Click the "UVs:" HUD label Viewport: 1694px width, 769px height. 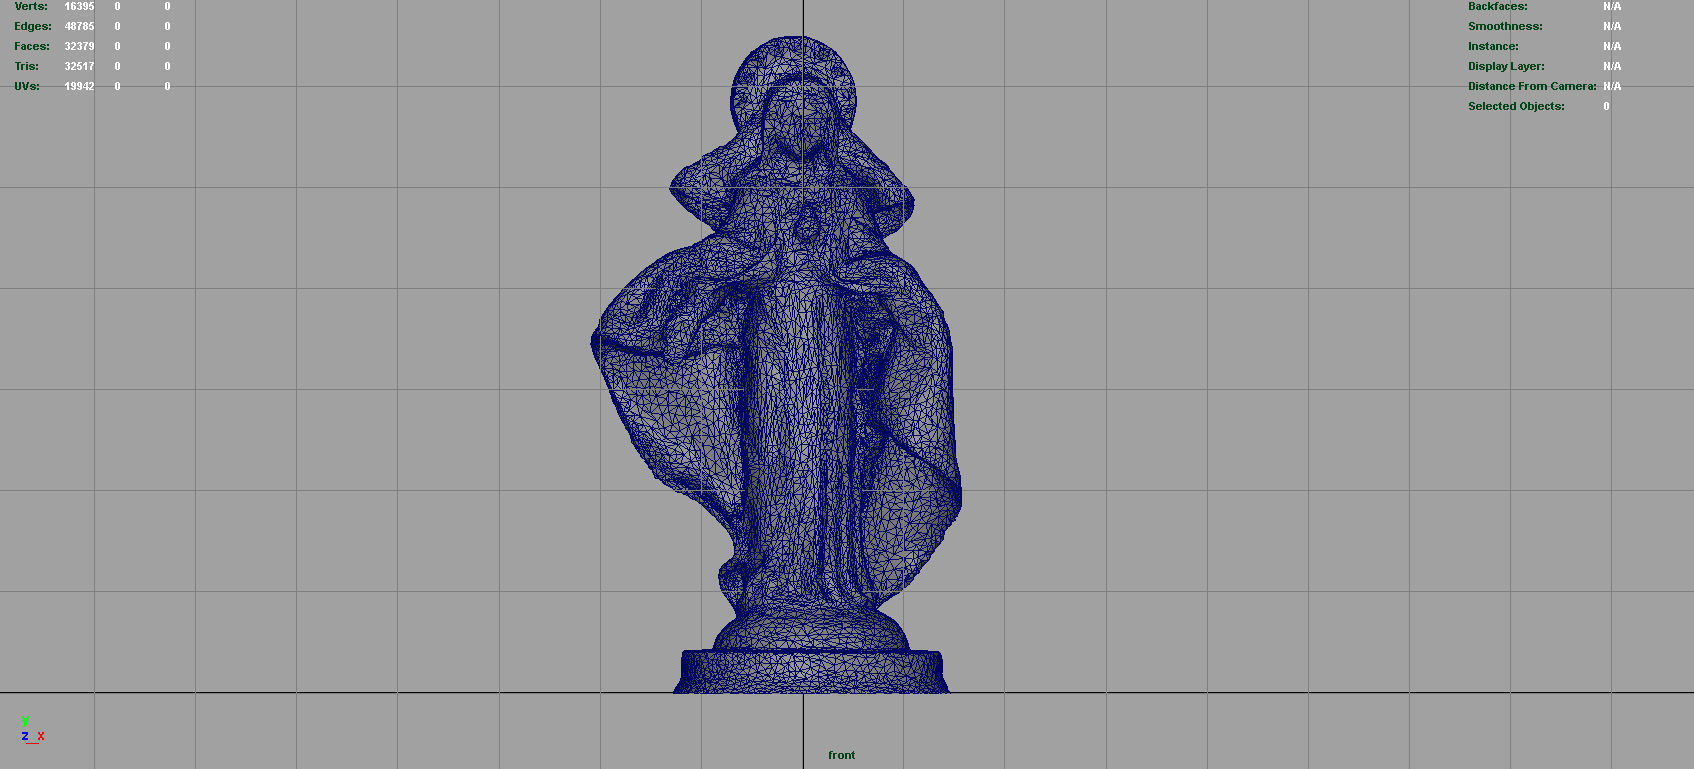click(27, 86)
